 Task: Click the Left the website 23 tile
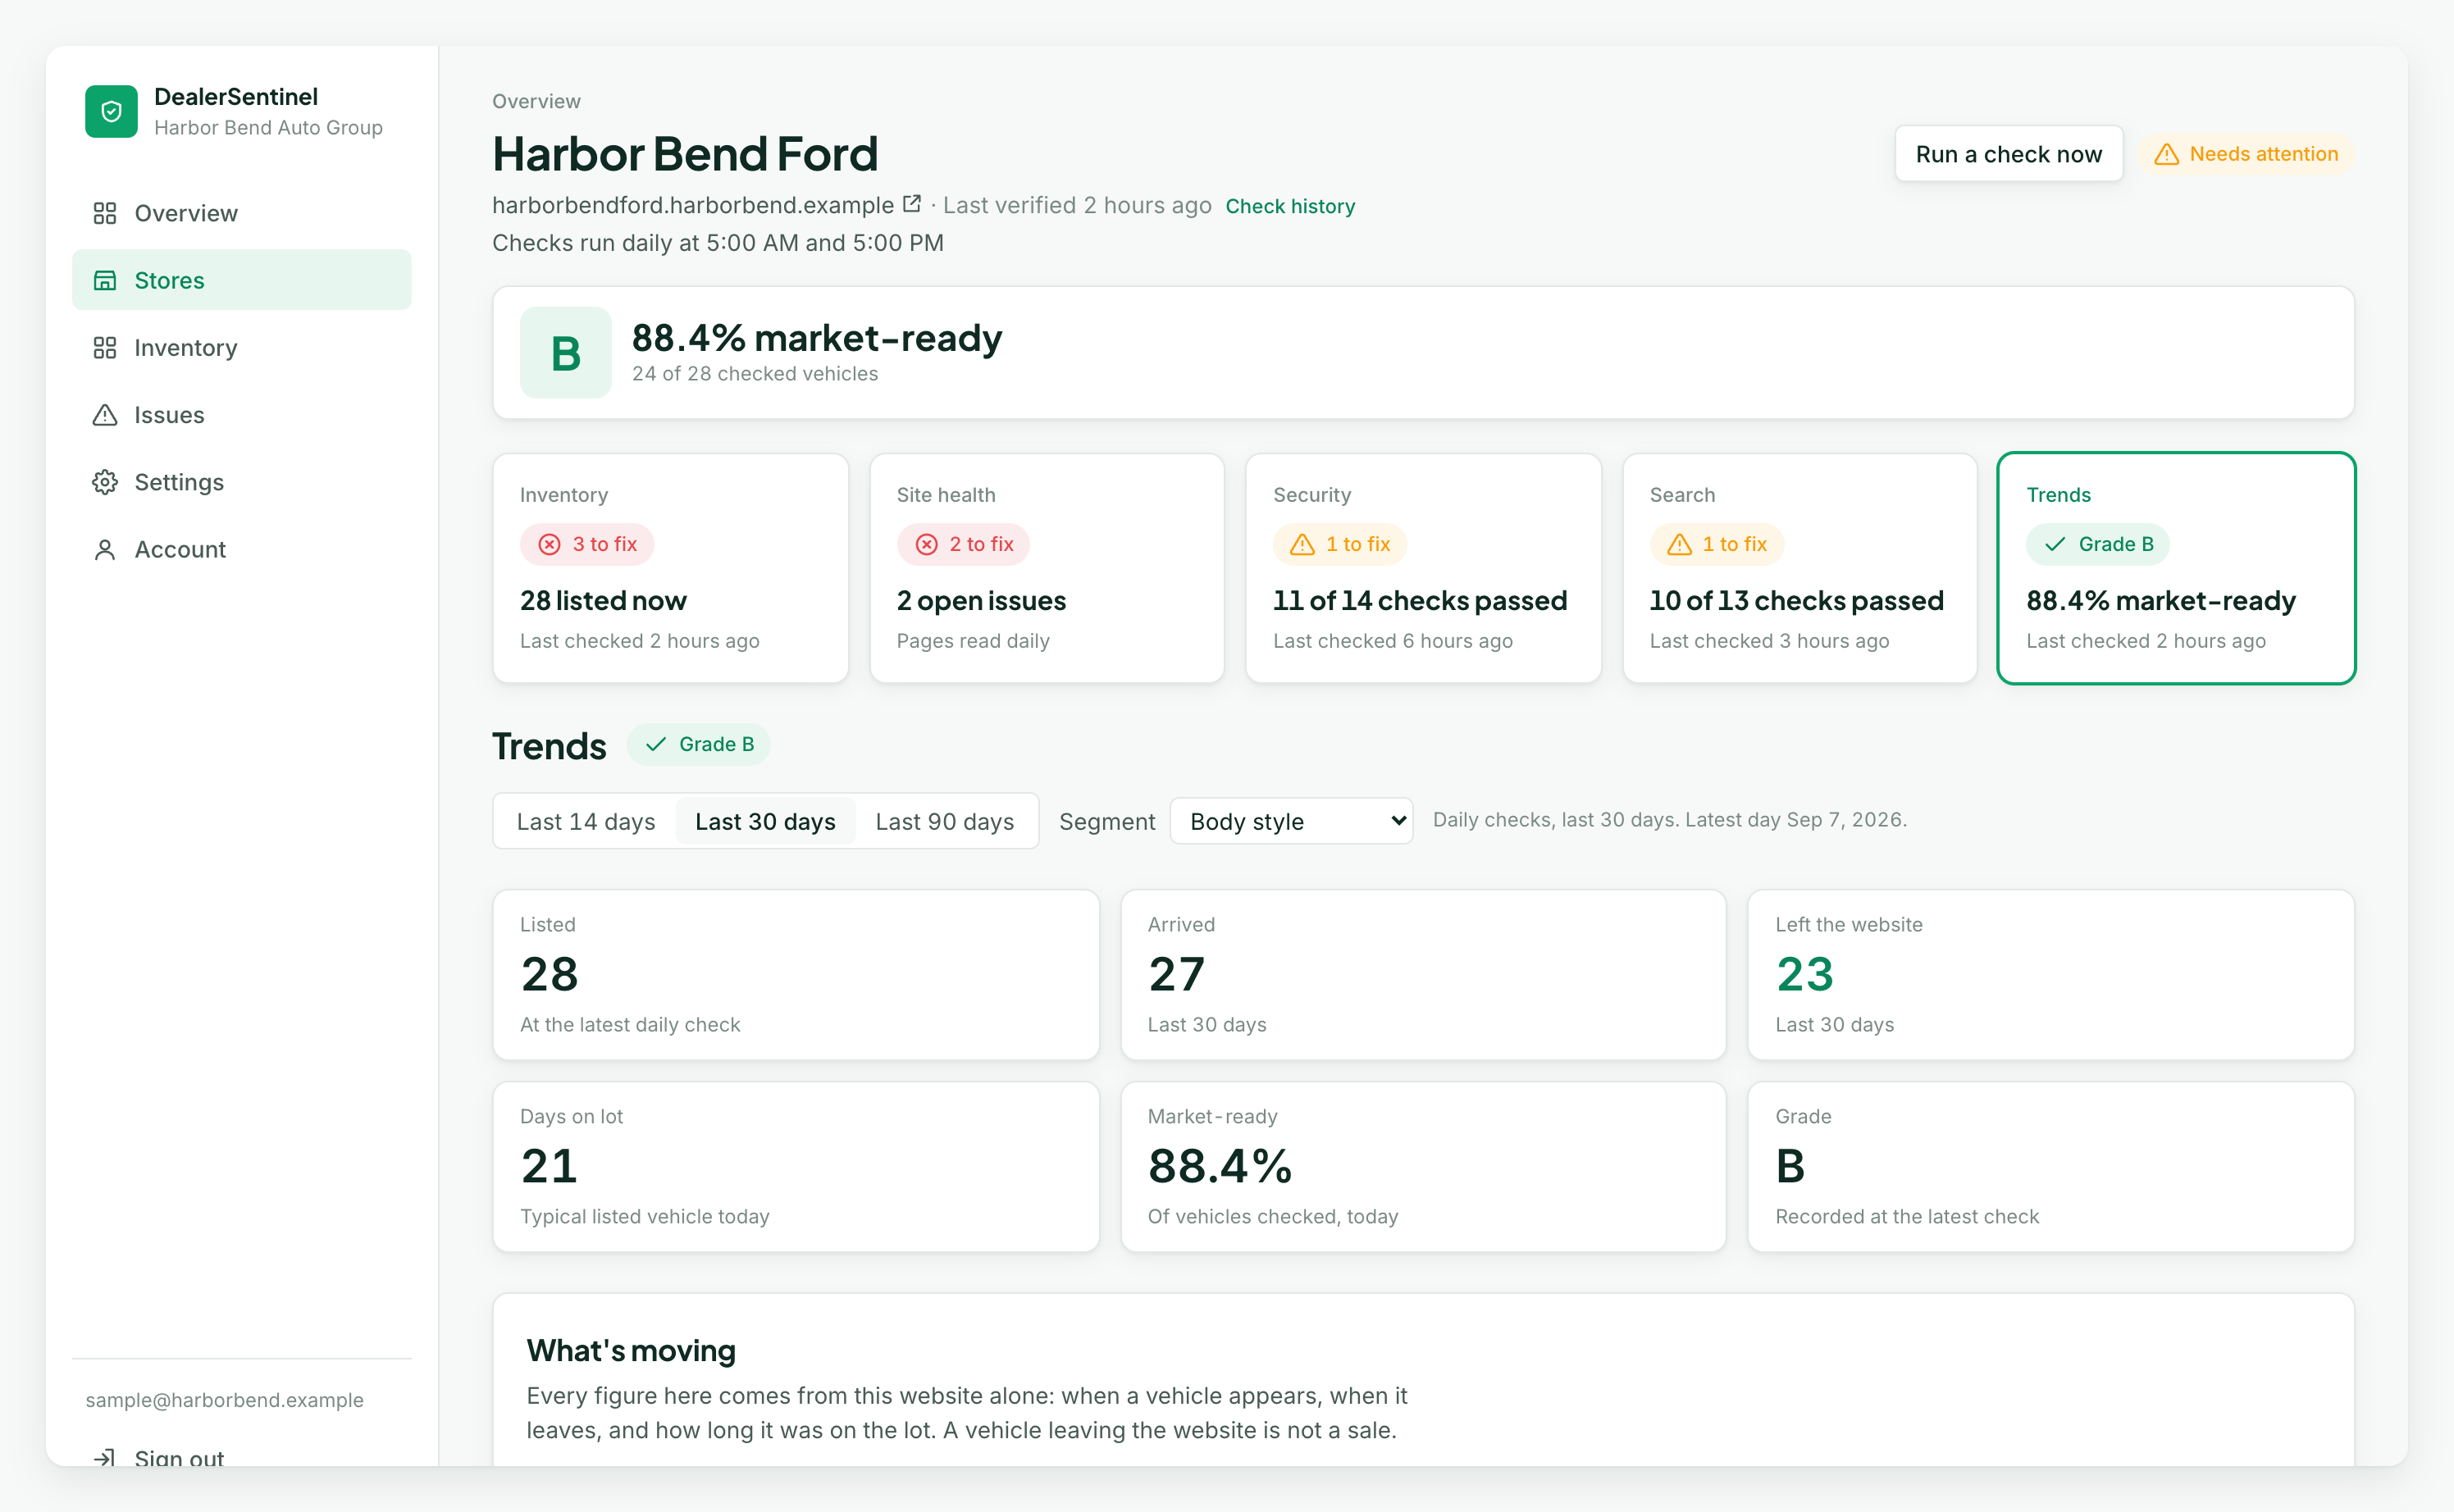coord(2051,975)
